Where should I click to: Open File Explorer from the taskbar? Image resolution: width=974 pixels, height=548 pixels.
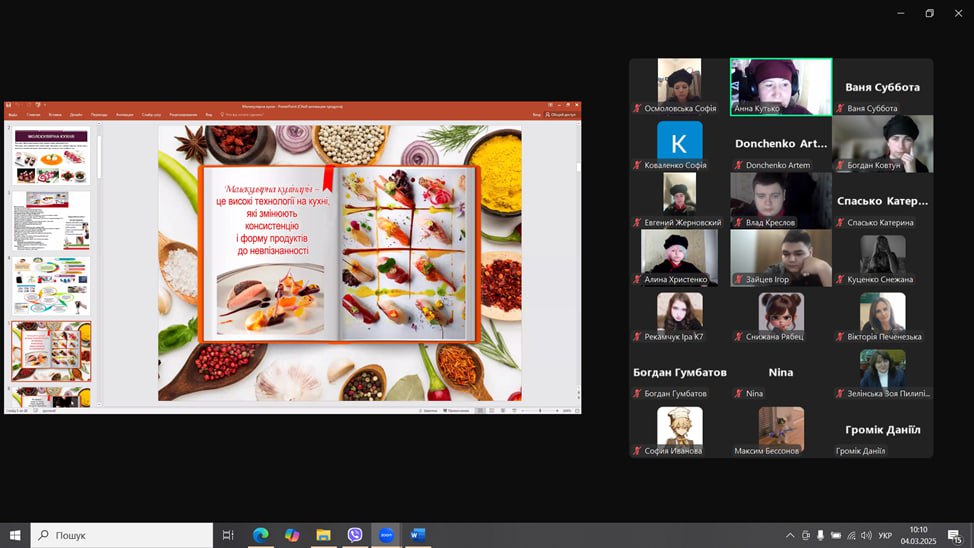click(x=323, y=535)
